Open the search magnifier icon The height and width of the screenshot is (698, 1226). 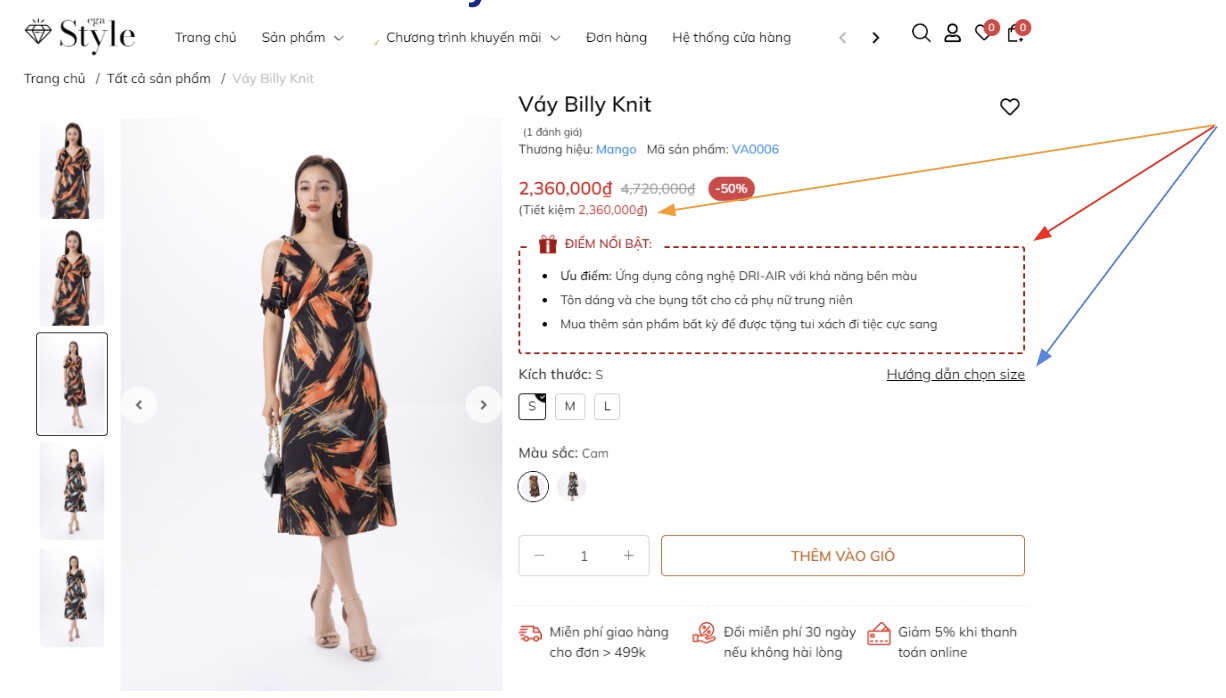coord(921,34)
